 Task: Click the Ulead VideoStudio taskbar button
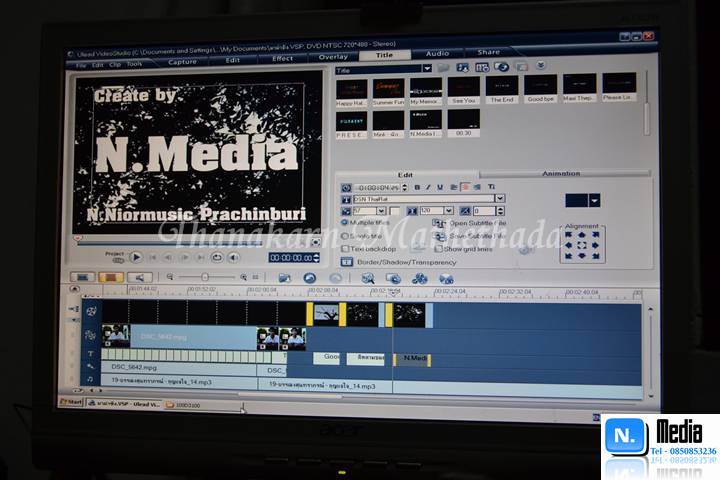coord(124,403)
